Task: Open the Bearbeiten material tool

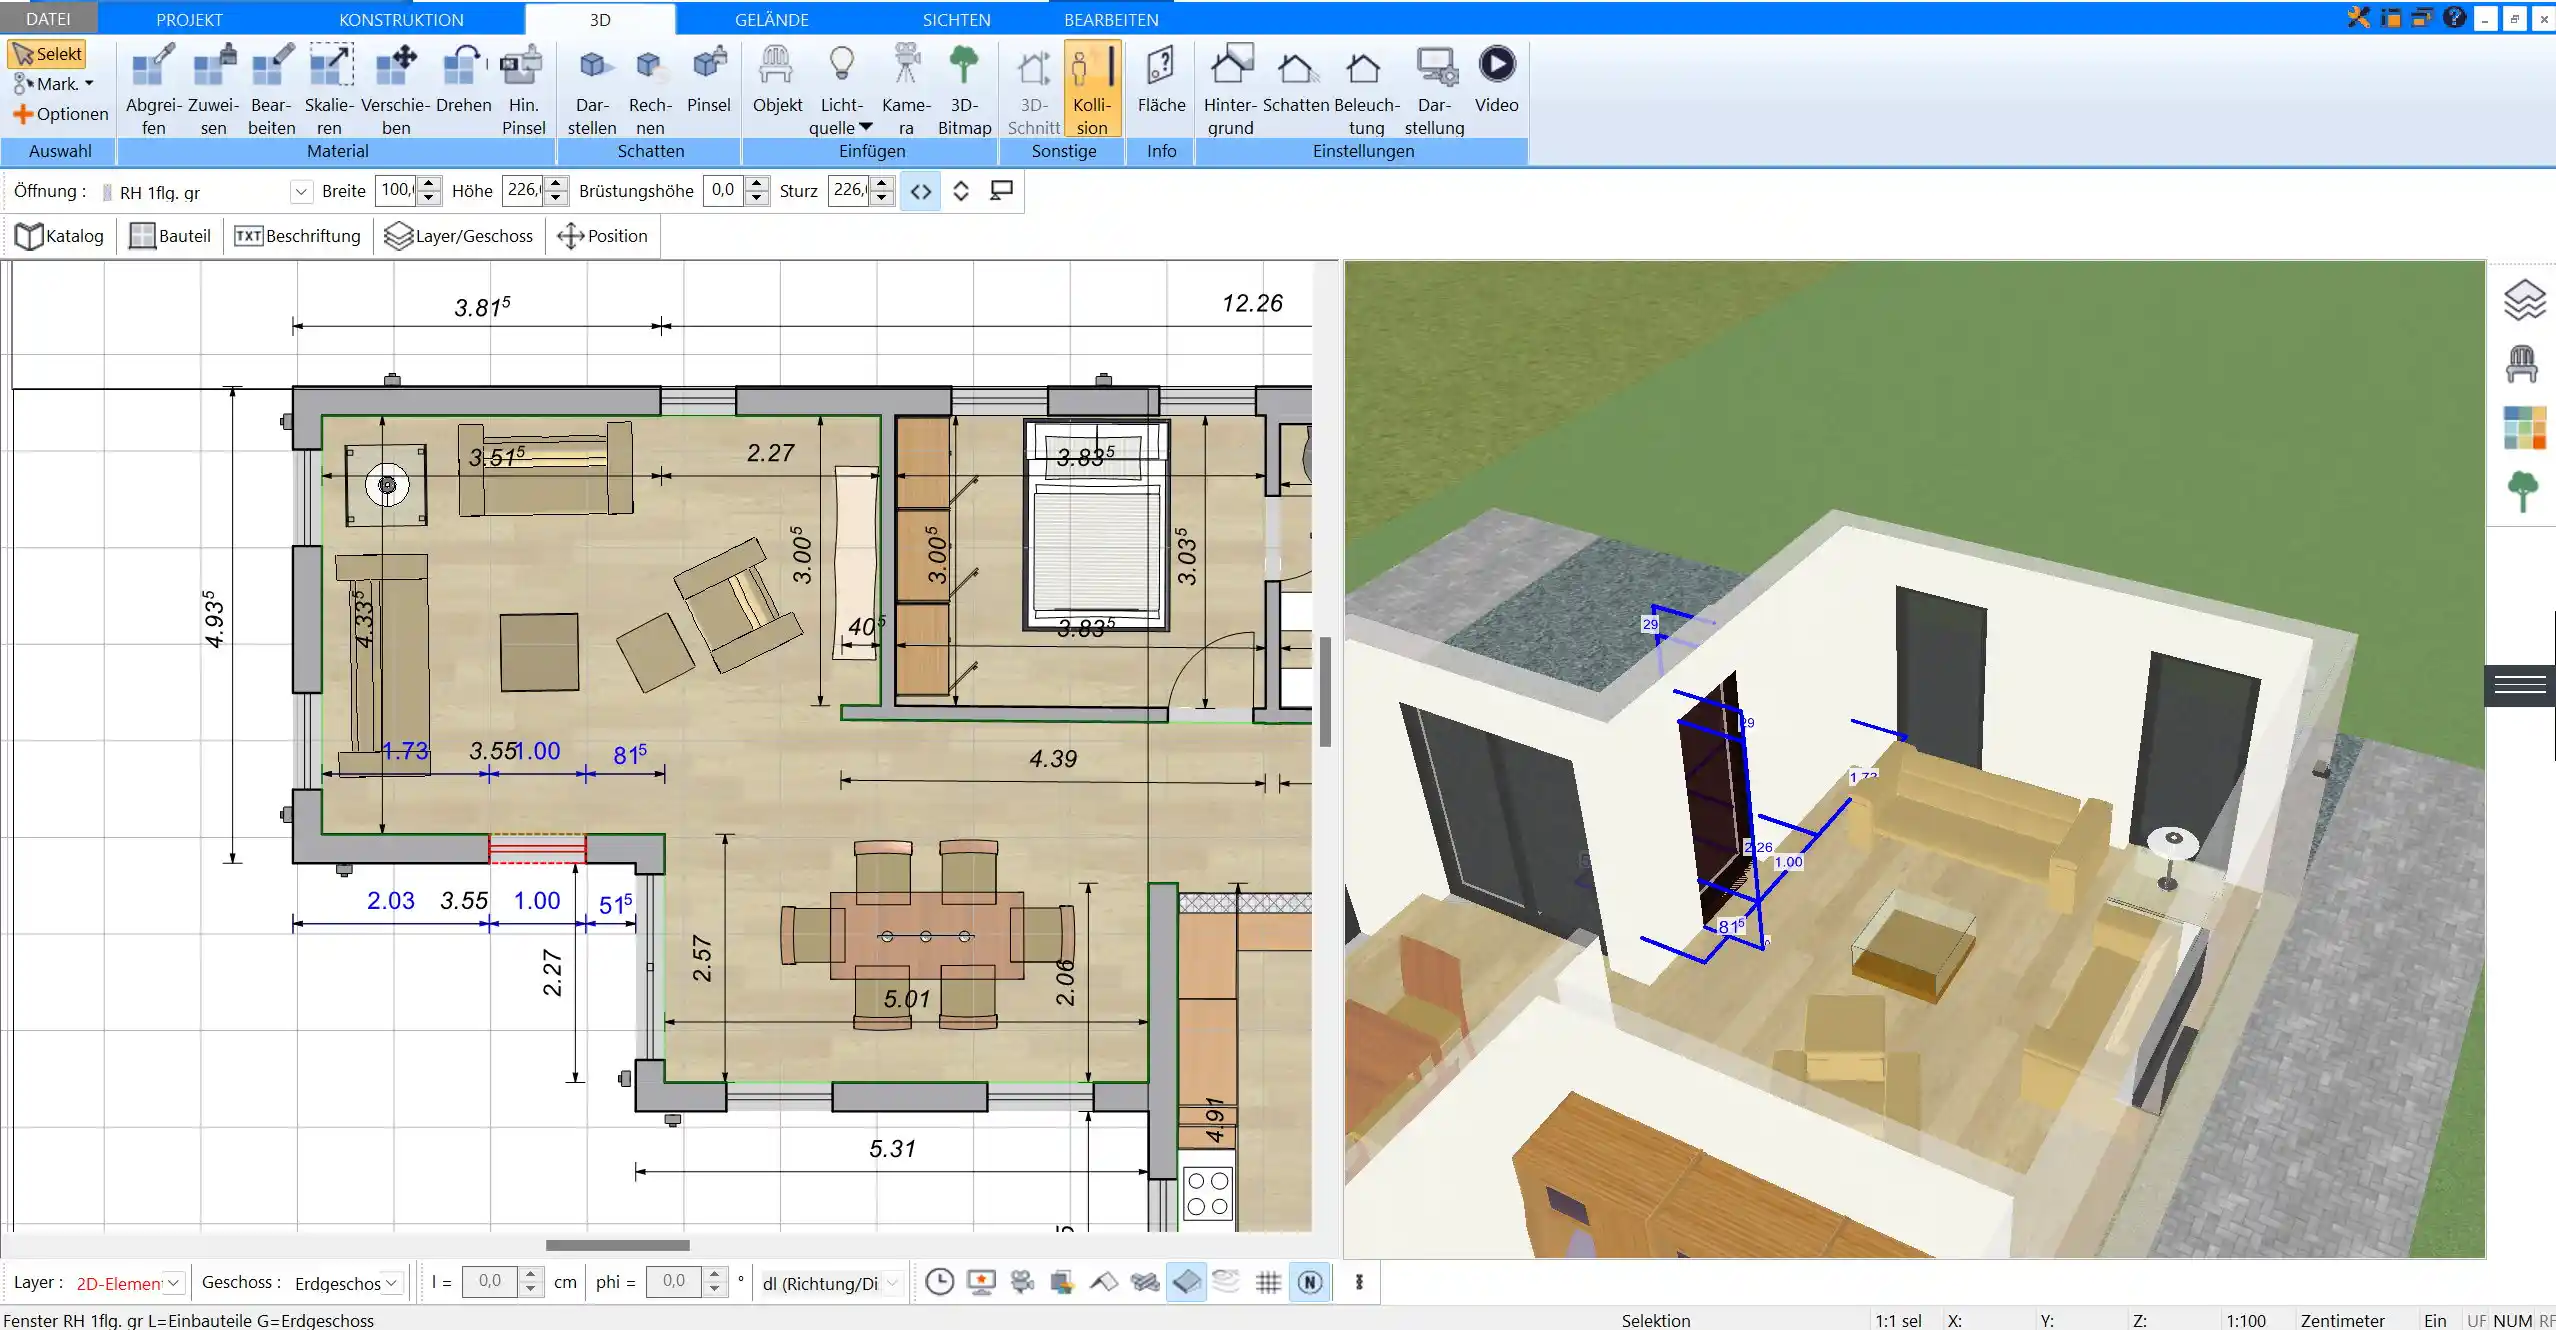Action: pos(271,89)
